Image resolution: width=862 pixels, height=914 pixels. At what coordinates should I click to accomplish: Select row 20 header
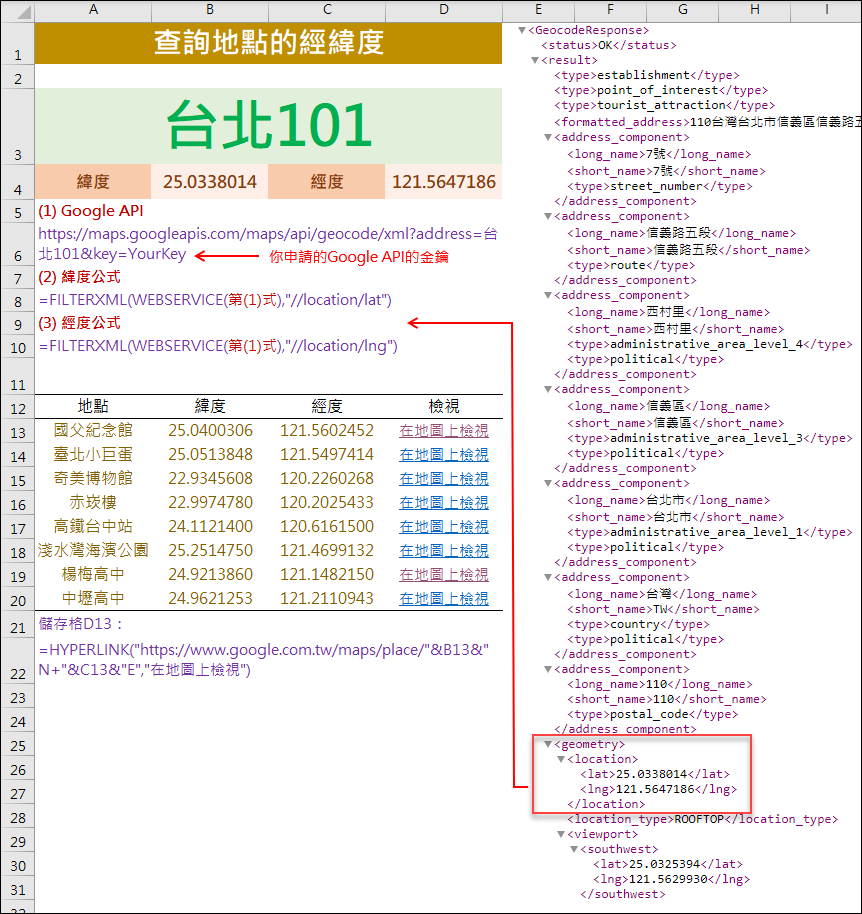[x=17, y=599]
